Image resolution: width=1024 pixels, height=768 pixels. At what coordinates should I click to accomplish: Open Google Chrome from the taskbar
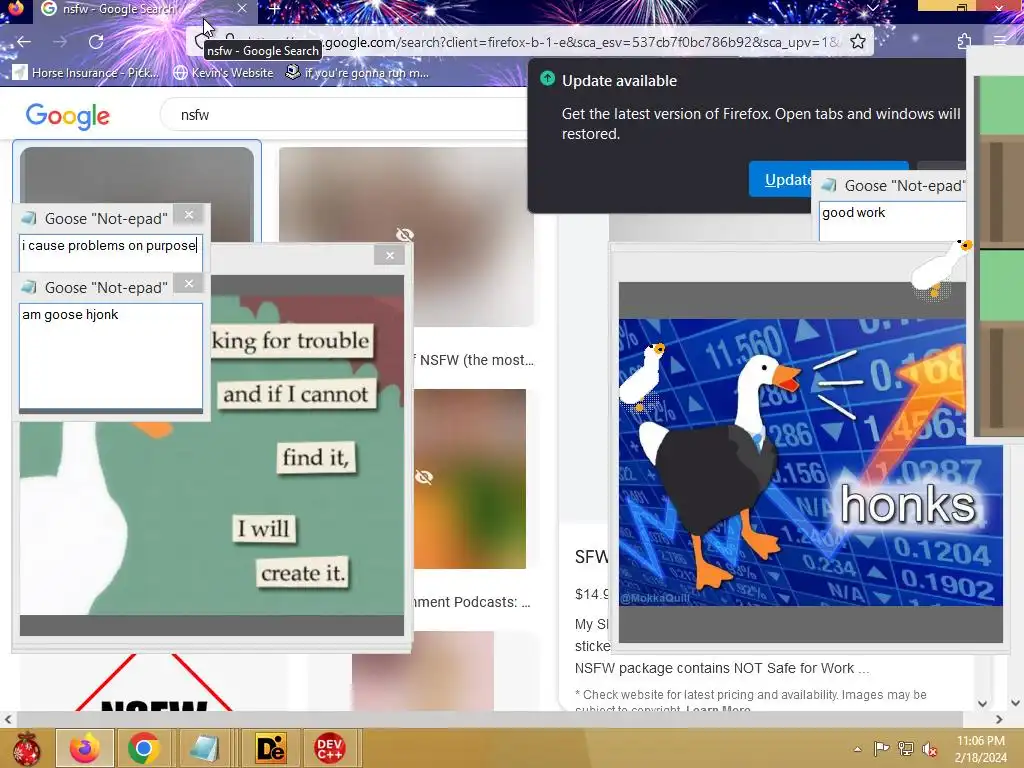pos(144,748)
